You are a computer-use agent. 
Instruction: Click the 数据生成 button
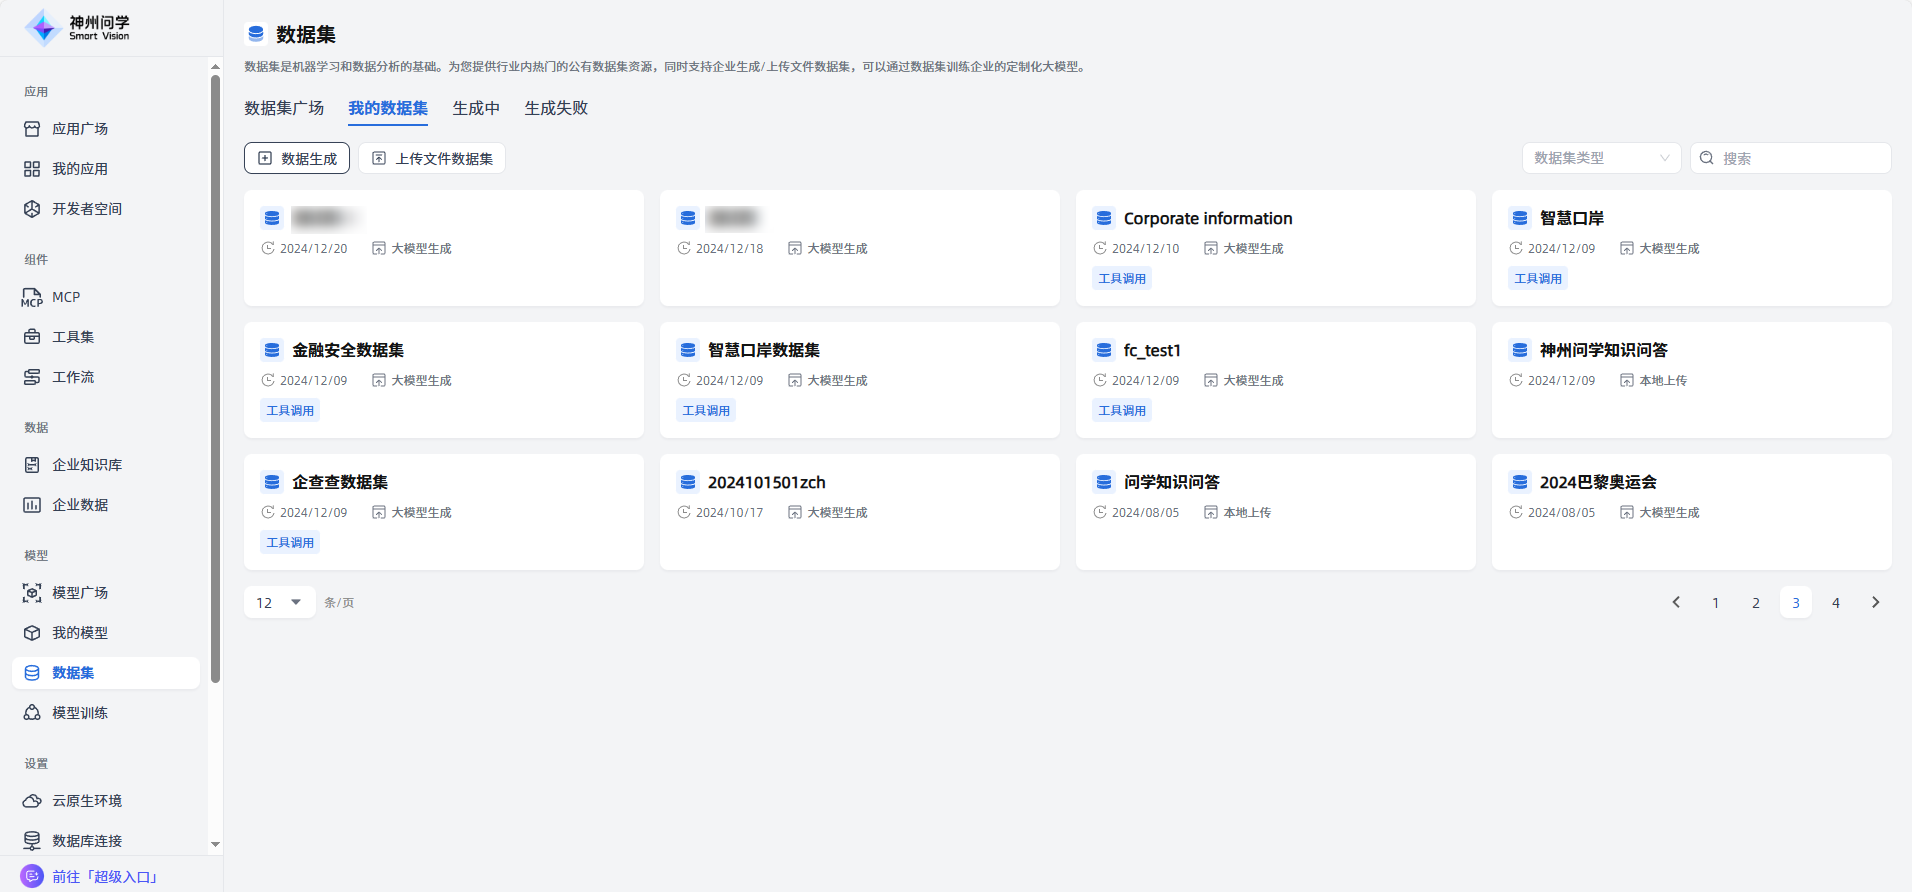[297, 158]
